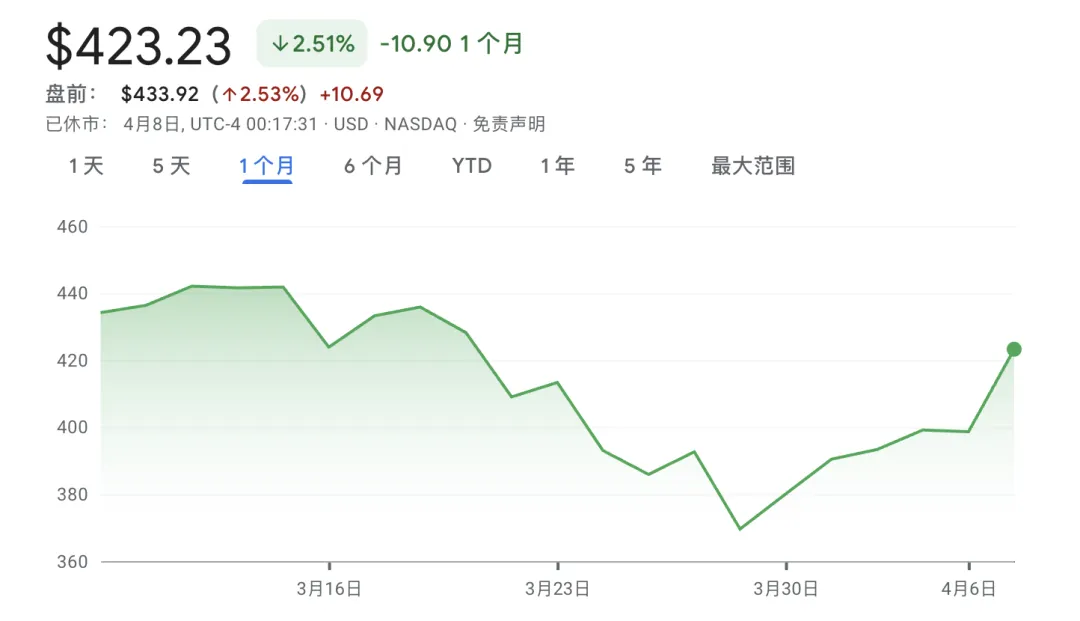Click the green endpoint dot on the chart
The width and height of the screenshot is (1080, 621).
click(1014, 349)
